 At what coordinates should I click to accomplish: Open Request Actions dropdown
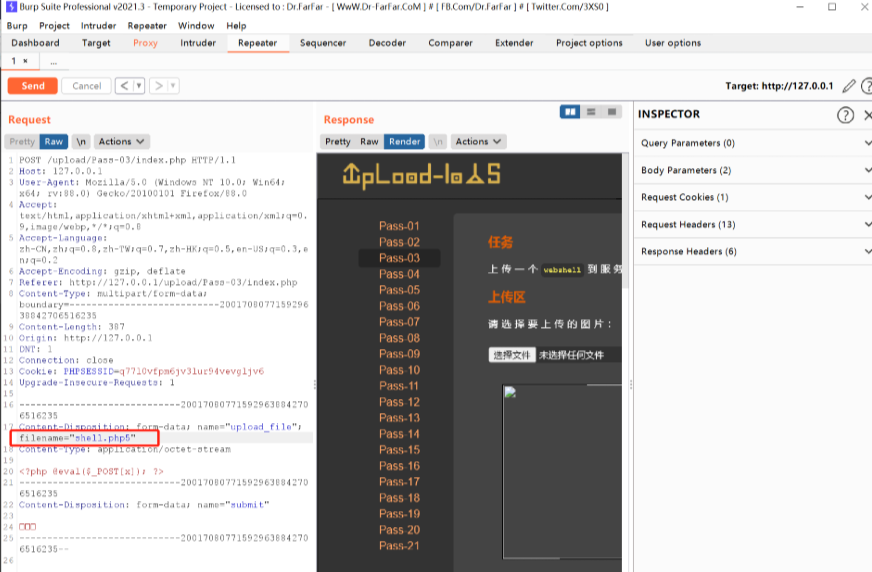(121, 142)
